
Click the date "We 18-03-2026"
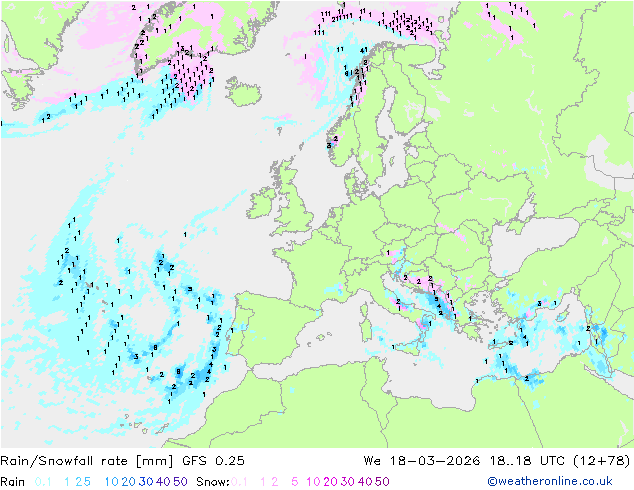pyautogui.click(x=422, y=461)
